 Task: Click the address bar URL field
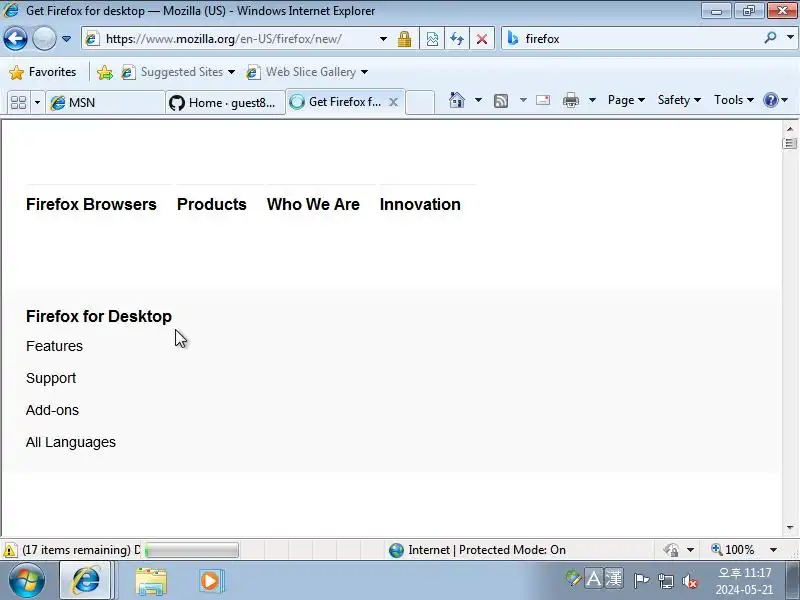tap(230, 39)
